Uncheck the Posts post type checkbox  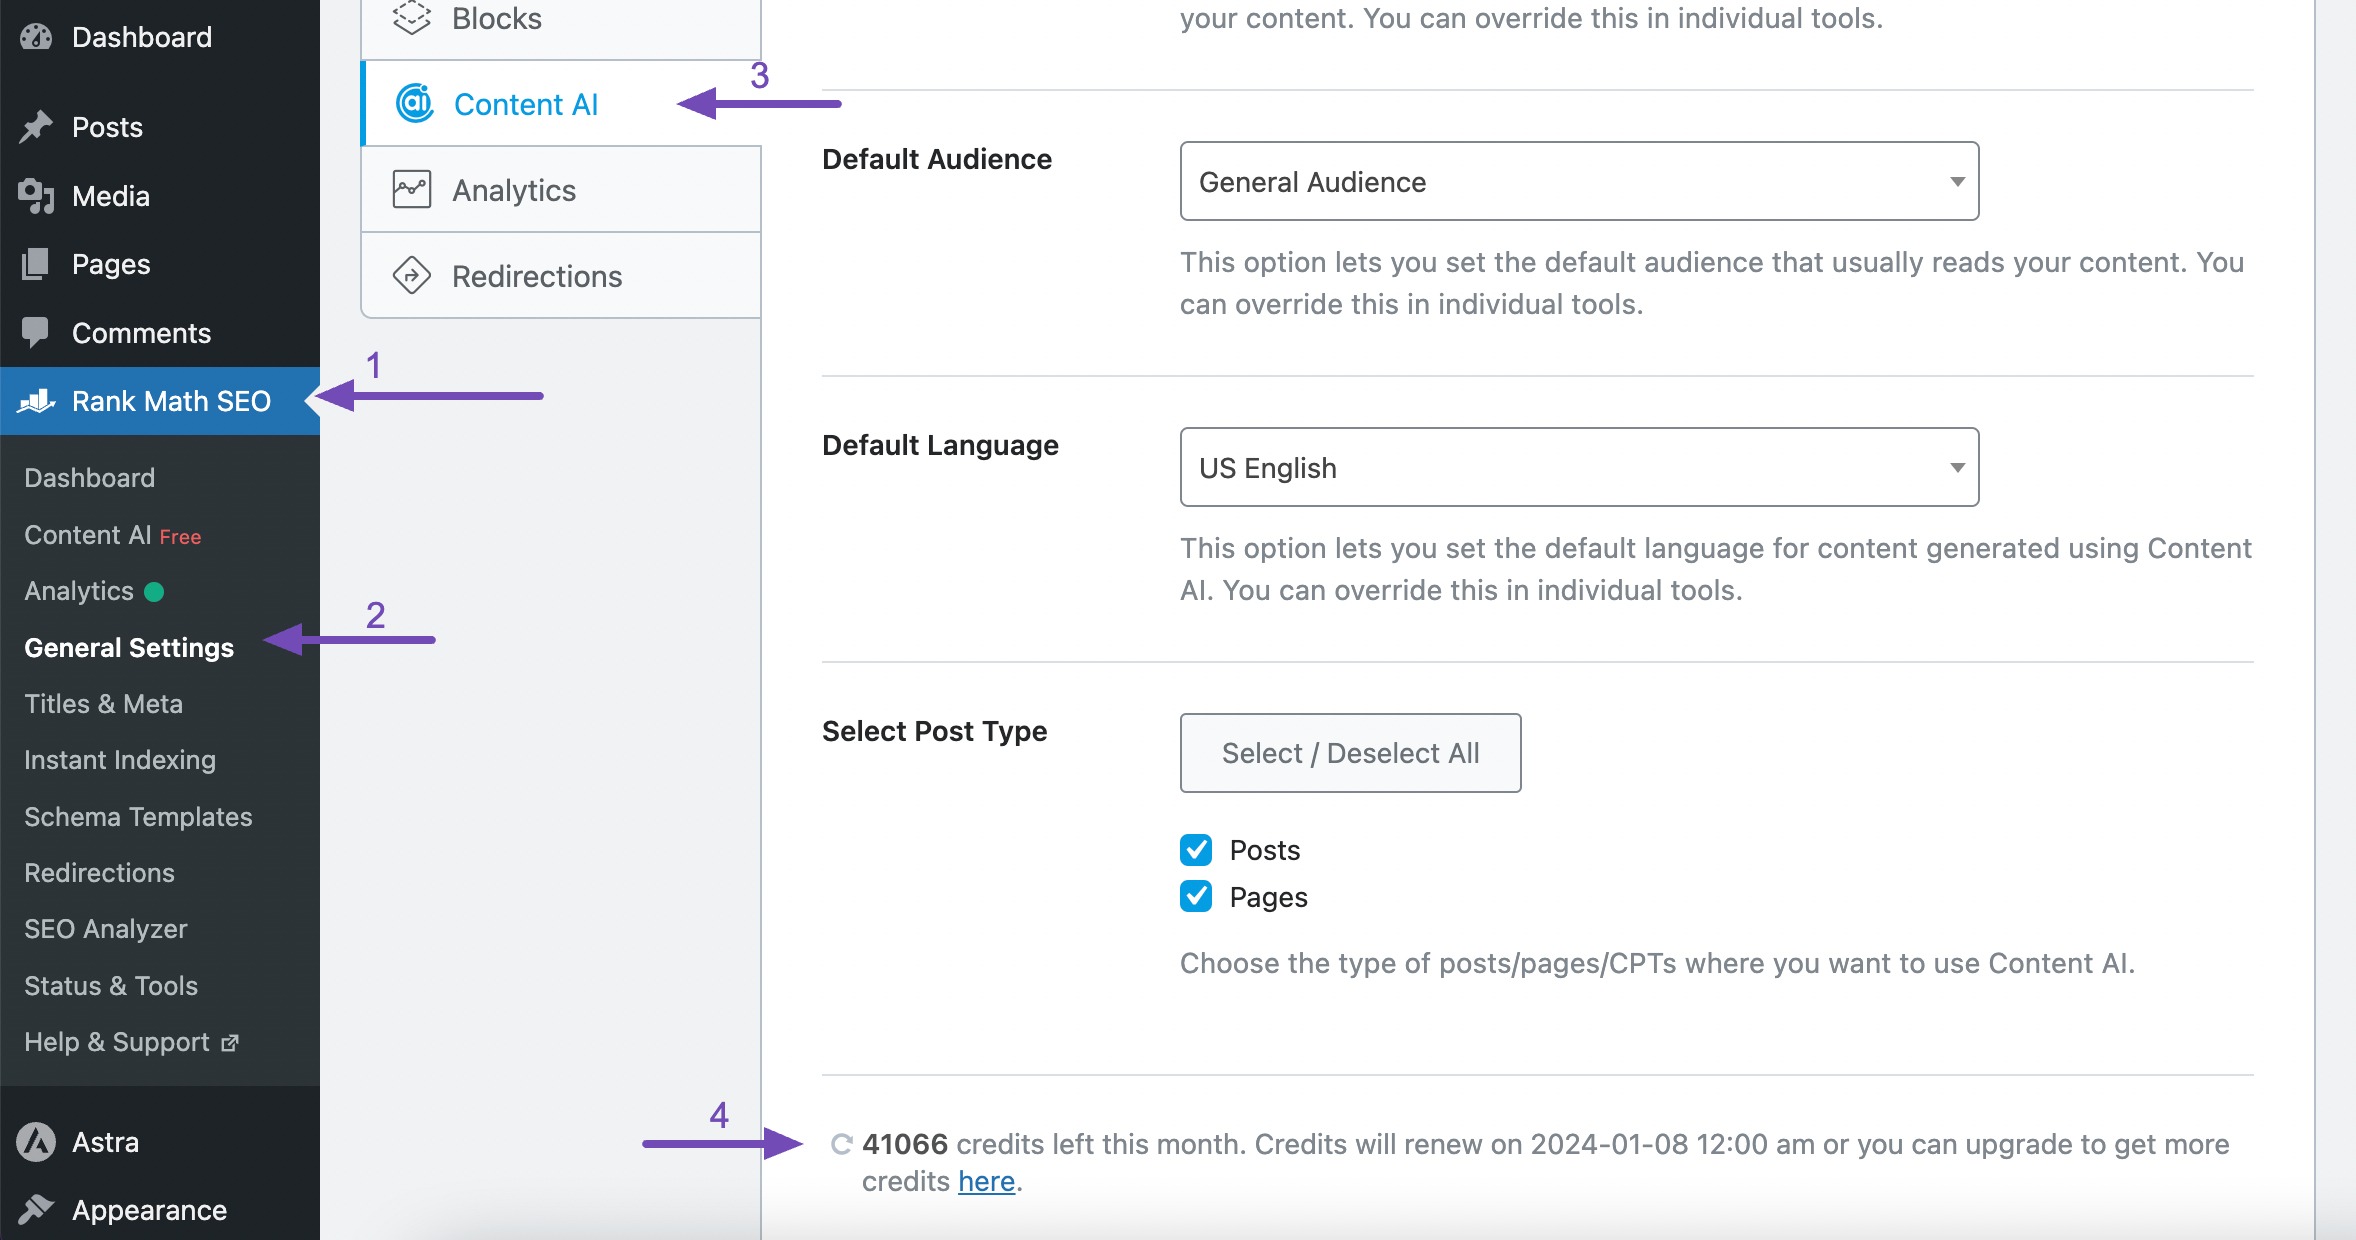1196,850
